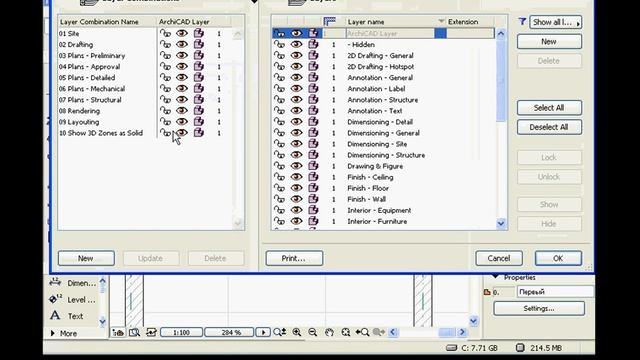Open the Layer name sort arrow
The width and height of the screenshot is (640, 360).
pyautogui.click(x=441, y=21)
